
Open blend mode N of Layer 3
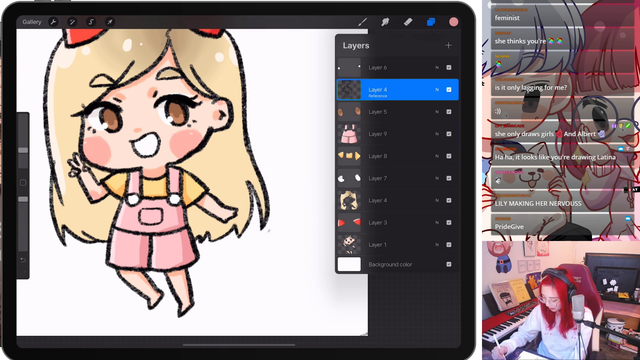pos(437,222)
